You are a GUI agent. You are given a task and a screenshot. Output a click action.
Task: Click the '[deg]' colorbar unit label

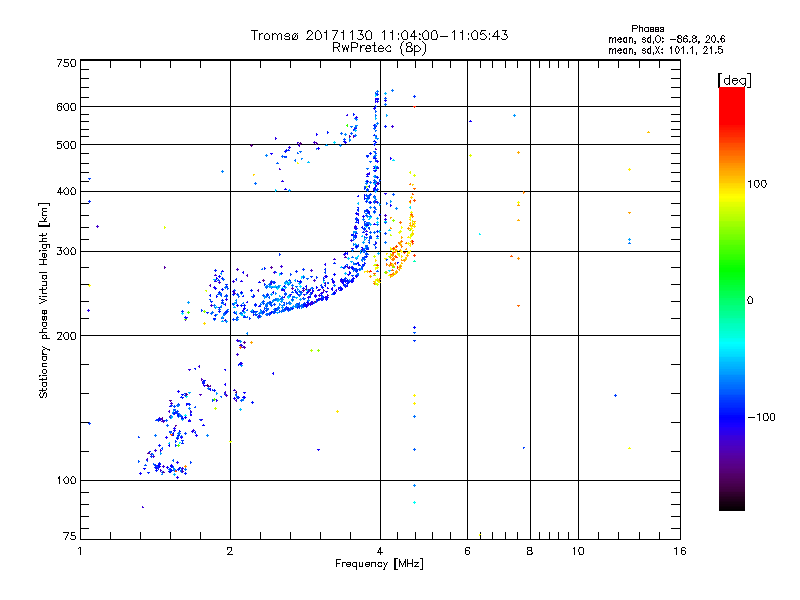(734, 80)
